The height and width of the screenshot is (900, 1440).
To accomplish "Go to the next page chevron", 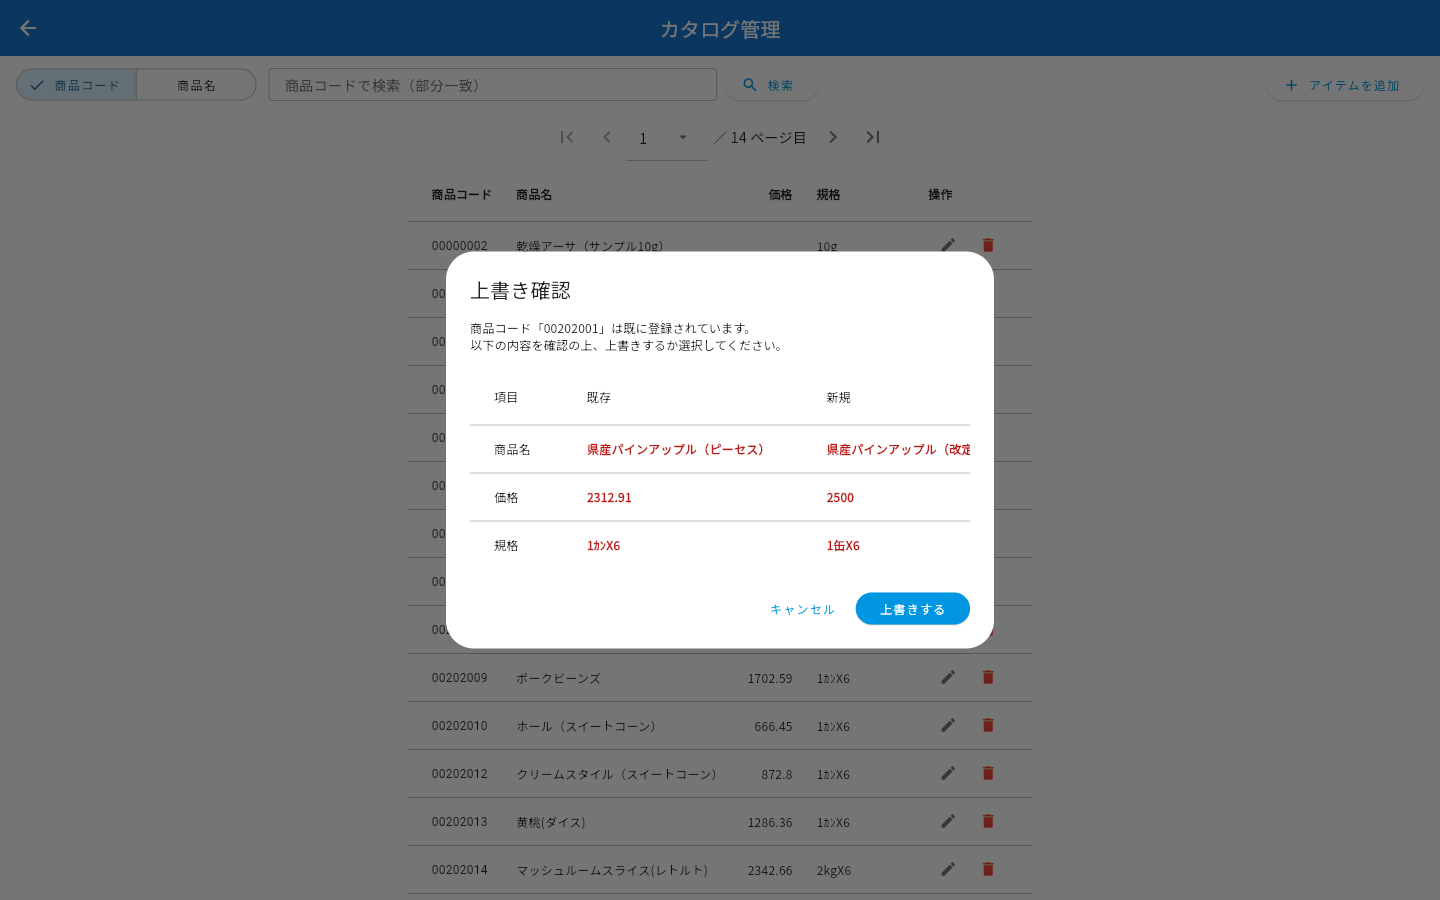I will [833, 137].
